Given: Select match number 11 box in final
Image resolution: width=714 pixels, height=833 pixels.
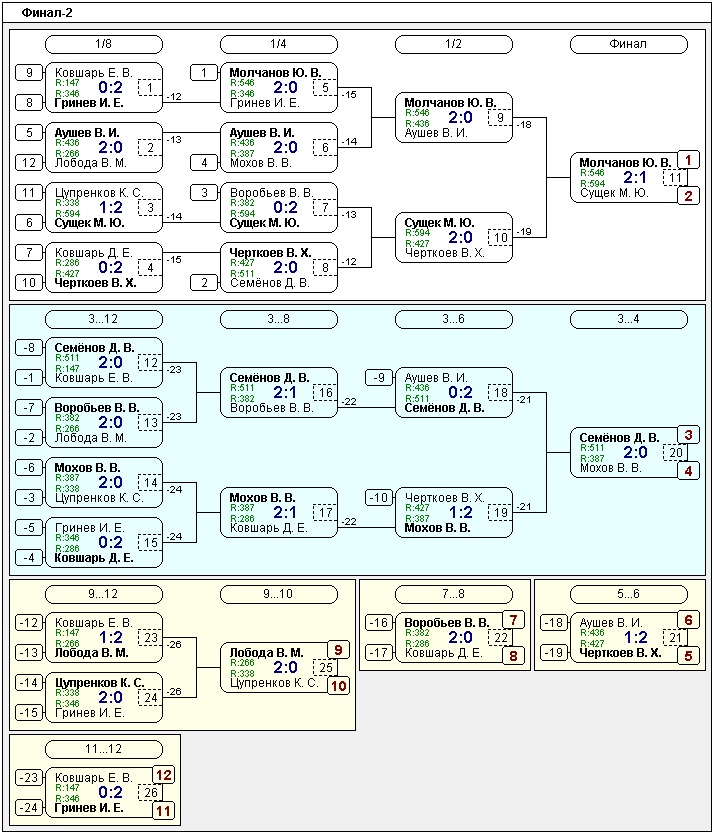Looking at the screenshot, I should point(674,177).
